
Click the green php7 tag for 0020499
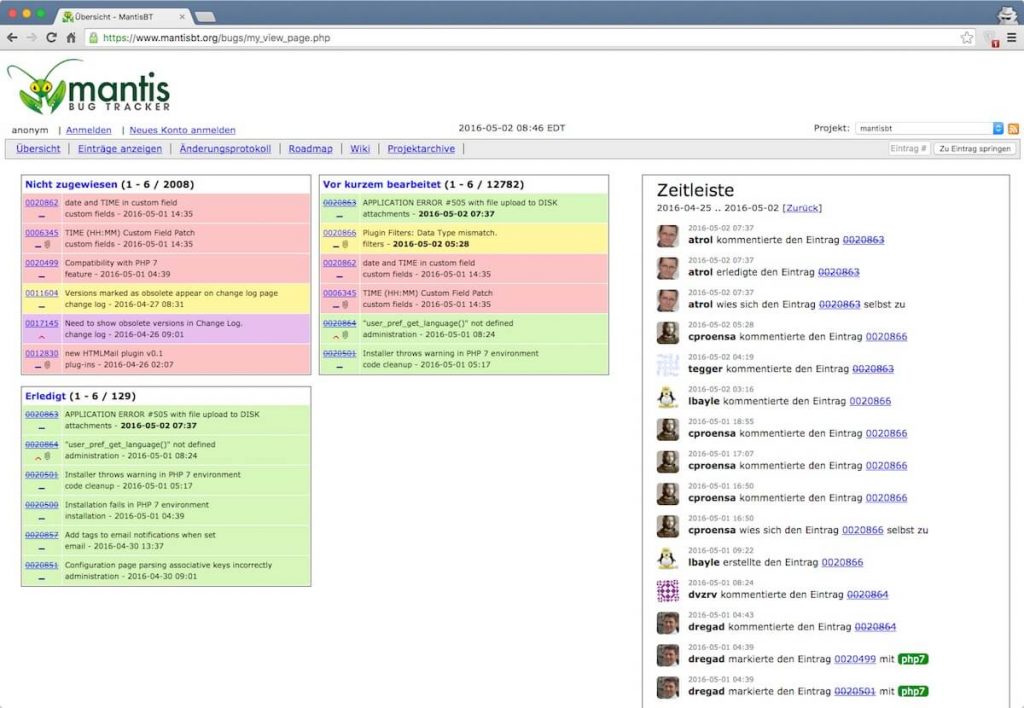pyautogui.click(x=912, y=659)
